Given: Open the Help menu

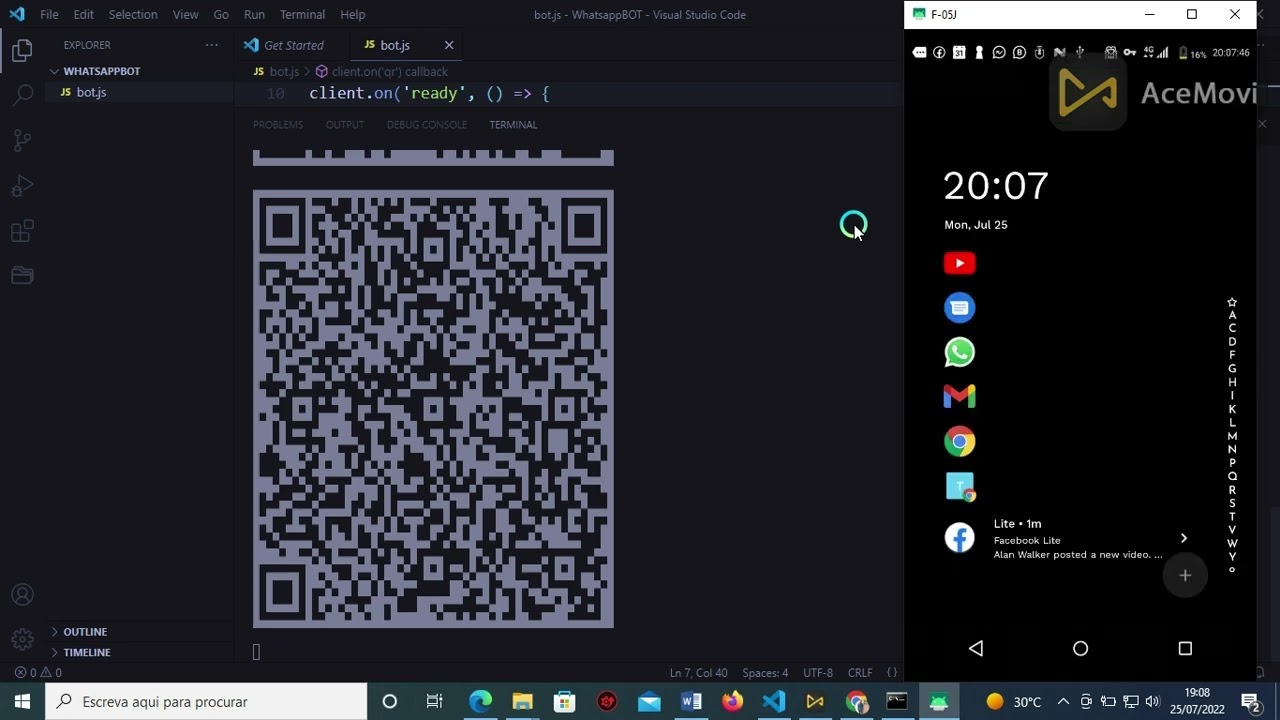Looking at the screenshot, I should coord(353,14).
